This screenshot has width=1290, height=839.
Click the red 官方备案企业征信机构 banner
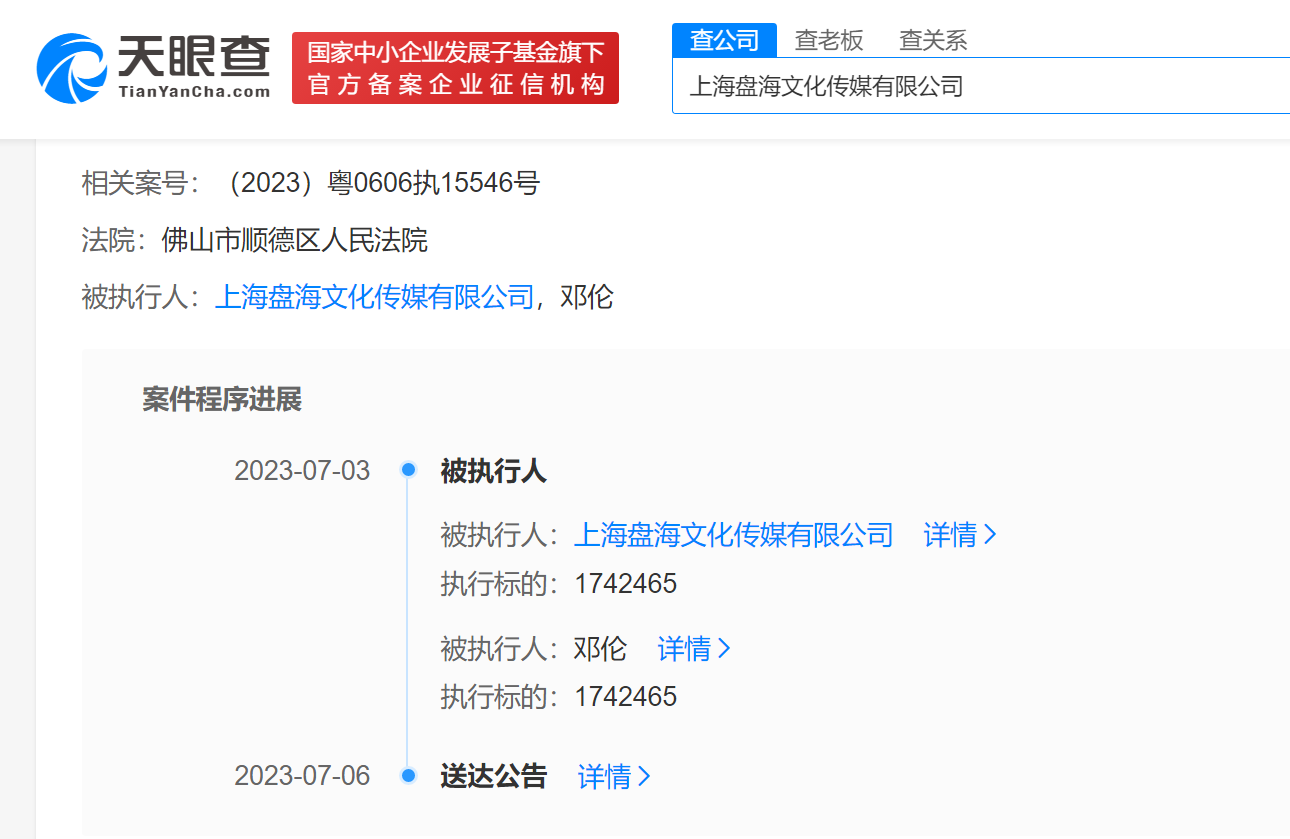pos(455,68)
